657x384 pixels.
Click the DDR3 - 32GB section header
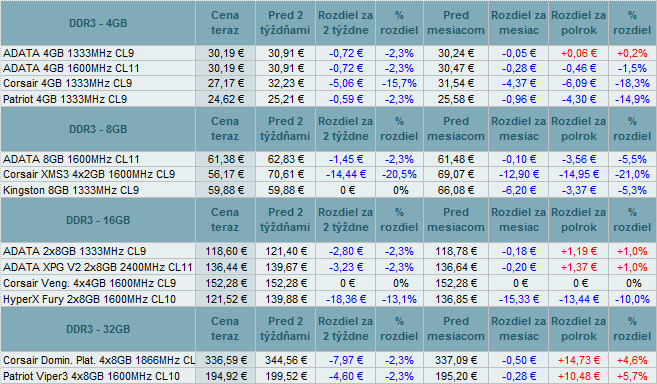[98, 329]
